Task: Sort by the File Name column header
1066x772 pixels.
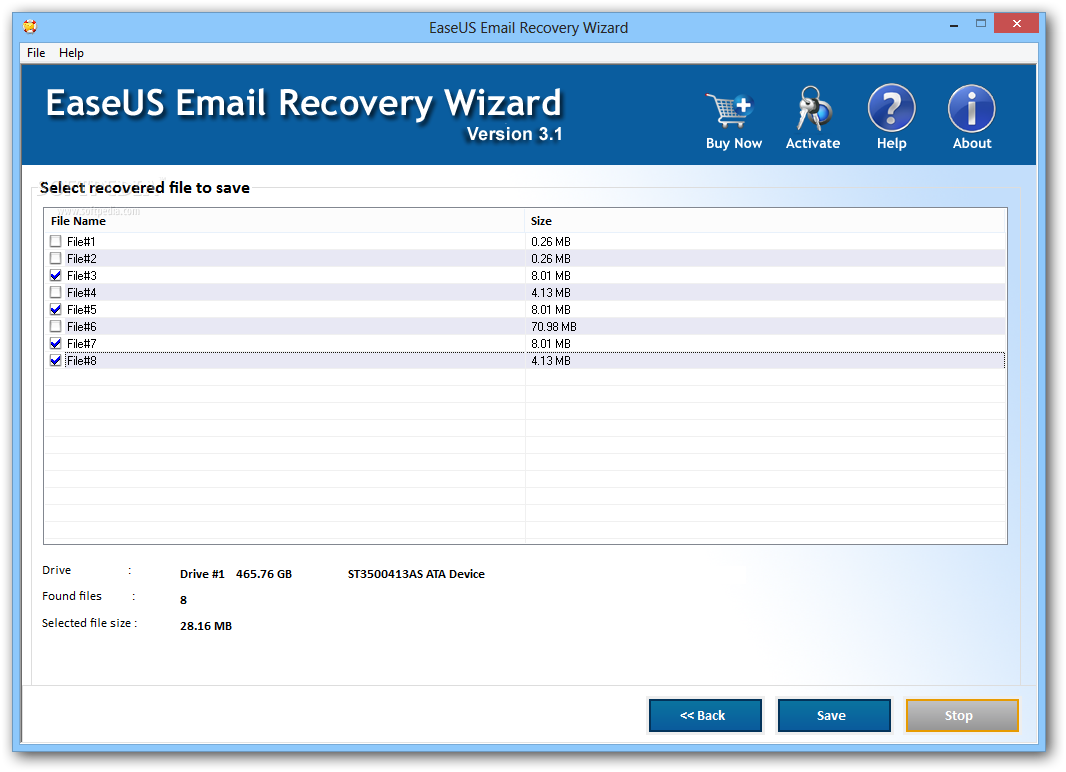Action: coord(284,221)
